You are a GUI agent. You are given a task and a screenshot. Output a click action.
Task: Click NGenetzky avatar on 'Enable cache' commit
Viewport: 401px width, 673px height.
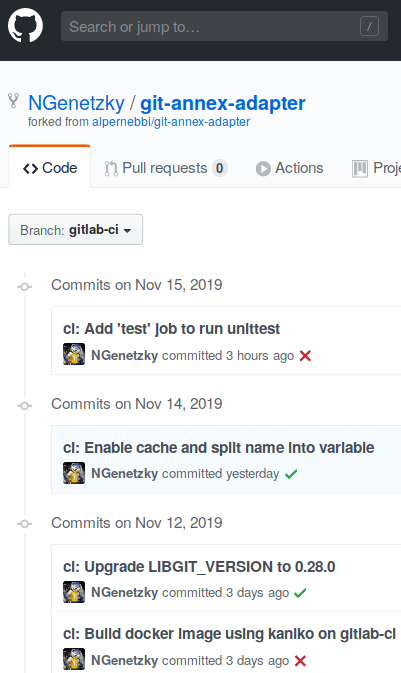(x=74, y=473)
